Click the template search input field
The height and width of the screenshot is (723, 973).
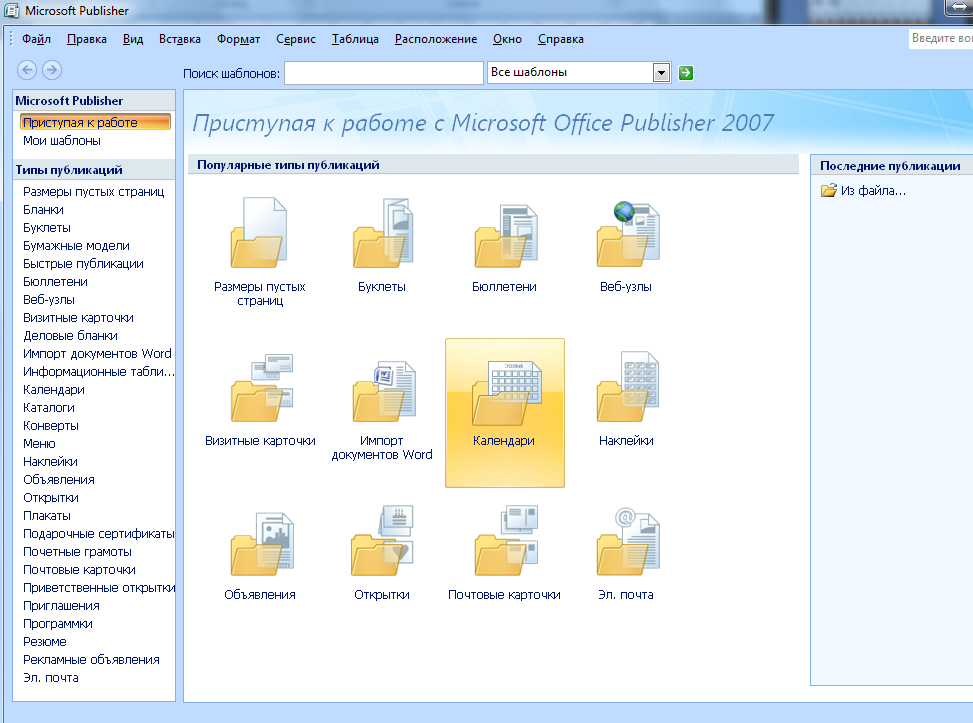(x=383, y=73)
